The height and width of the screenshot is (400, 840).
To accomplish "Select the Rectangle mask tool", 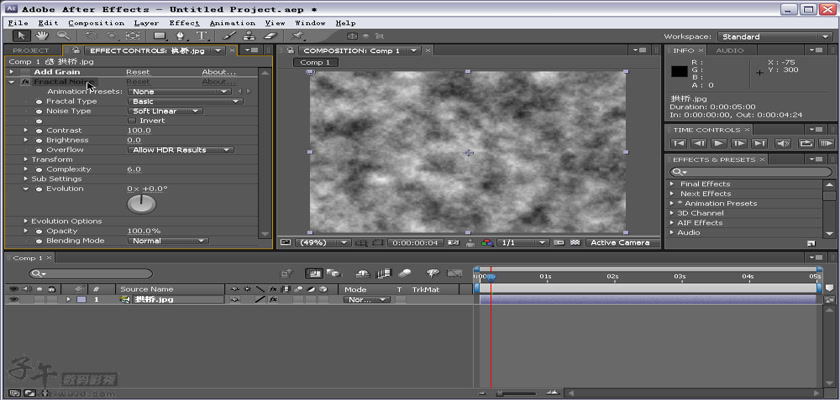I will pyautogui.click(x=159, y=36).
